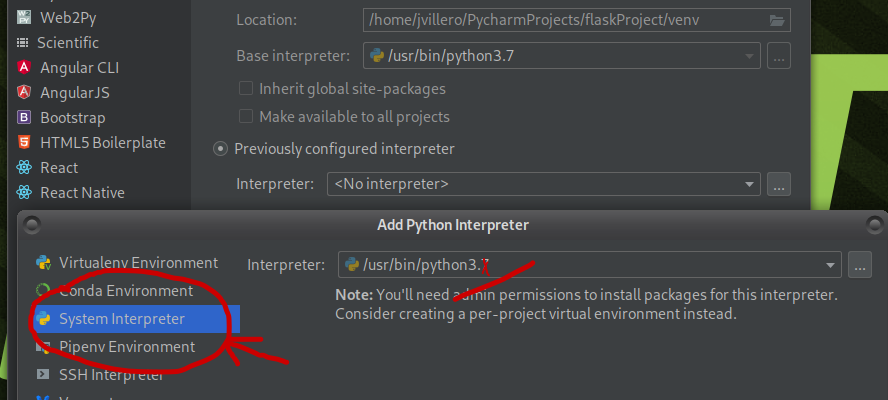
Task: Check Make available to all projects
Action: tap(246, 117)
